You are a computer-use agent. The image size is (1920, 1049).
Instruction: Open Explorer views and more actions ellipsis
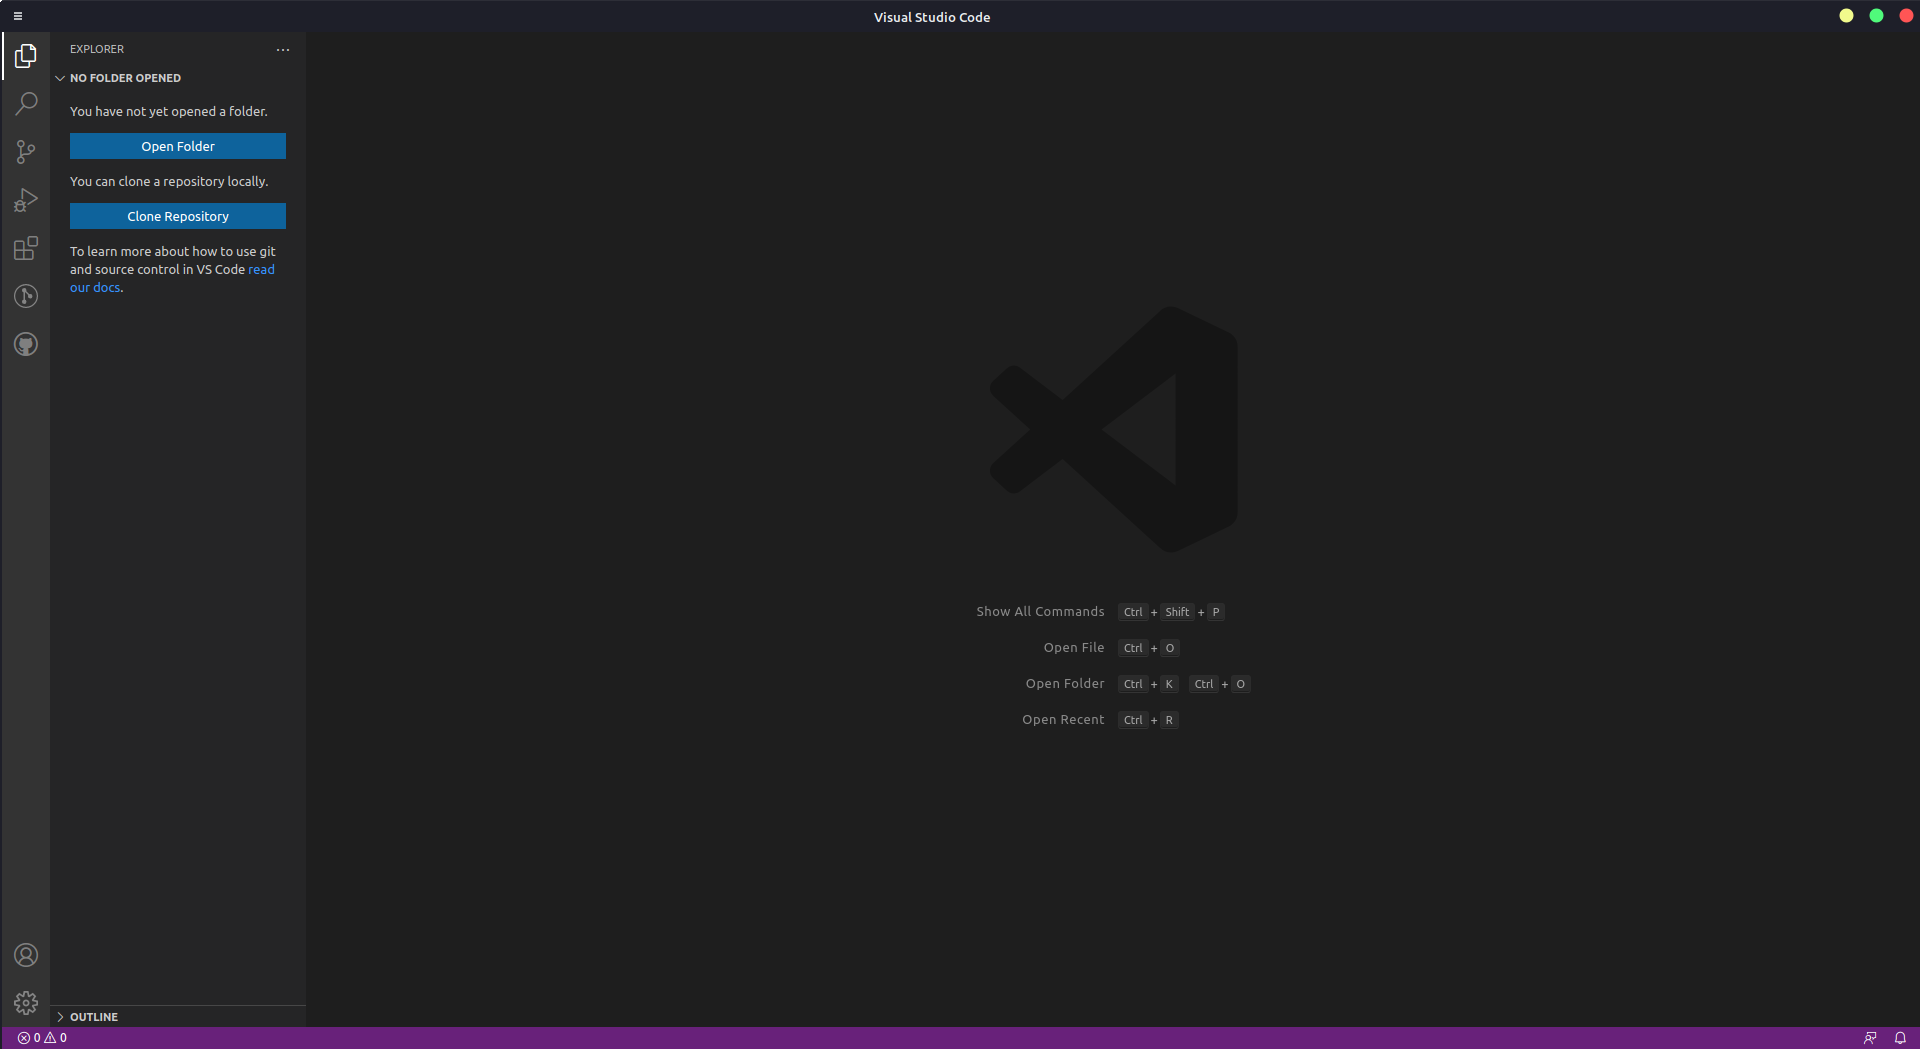coord(283,49)
